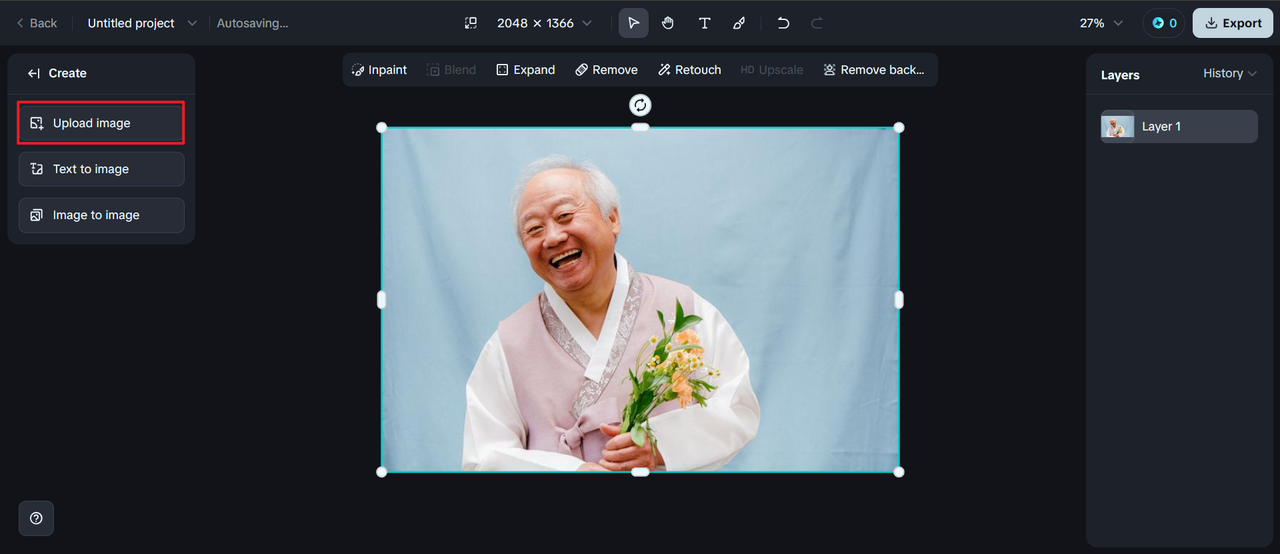Click the Upload image button
The image size is (1280, 554).
click(101, 123)
